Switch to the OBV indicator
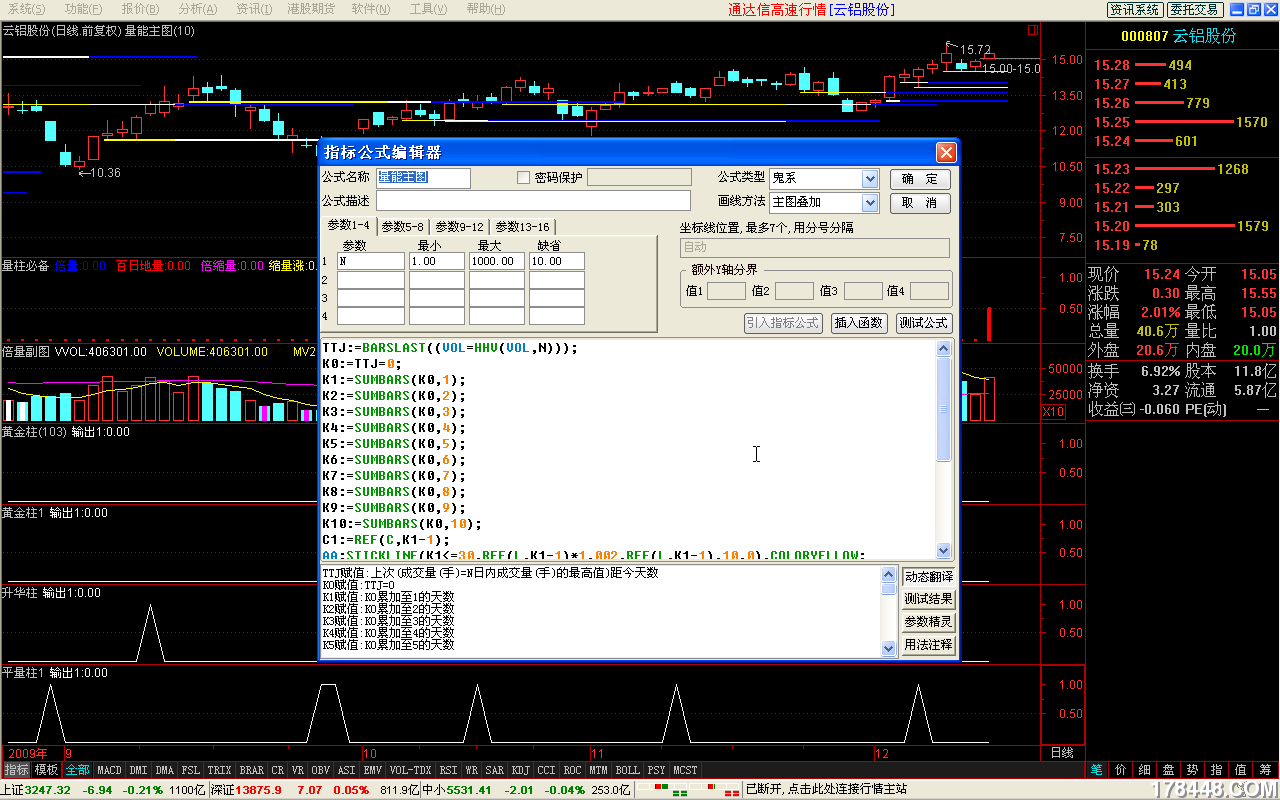Image resolution: width=1280 pixels, height=800 pixels. (x=321, y=770)
